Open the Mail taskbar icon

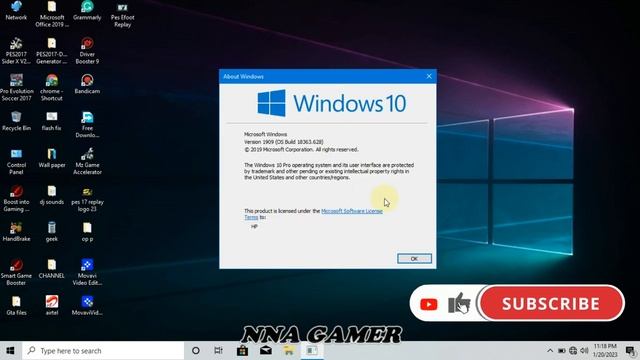pos(266,351)
